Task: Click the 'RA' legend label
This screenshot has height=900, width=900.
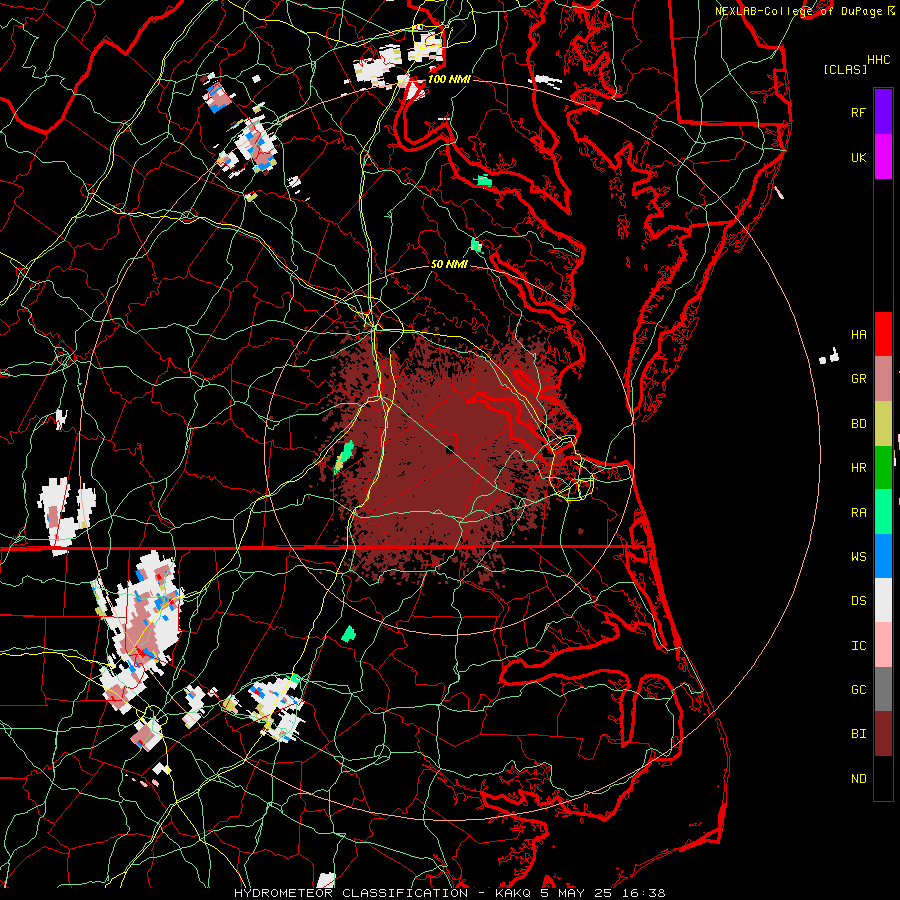Action: (x=859, y=513)
